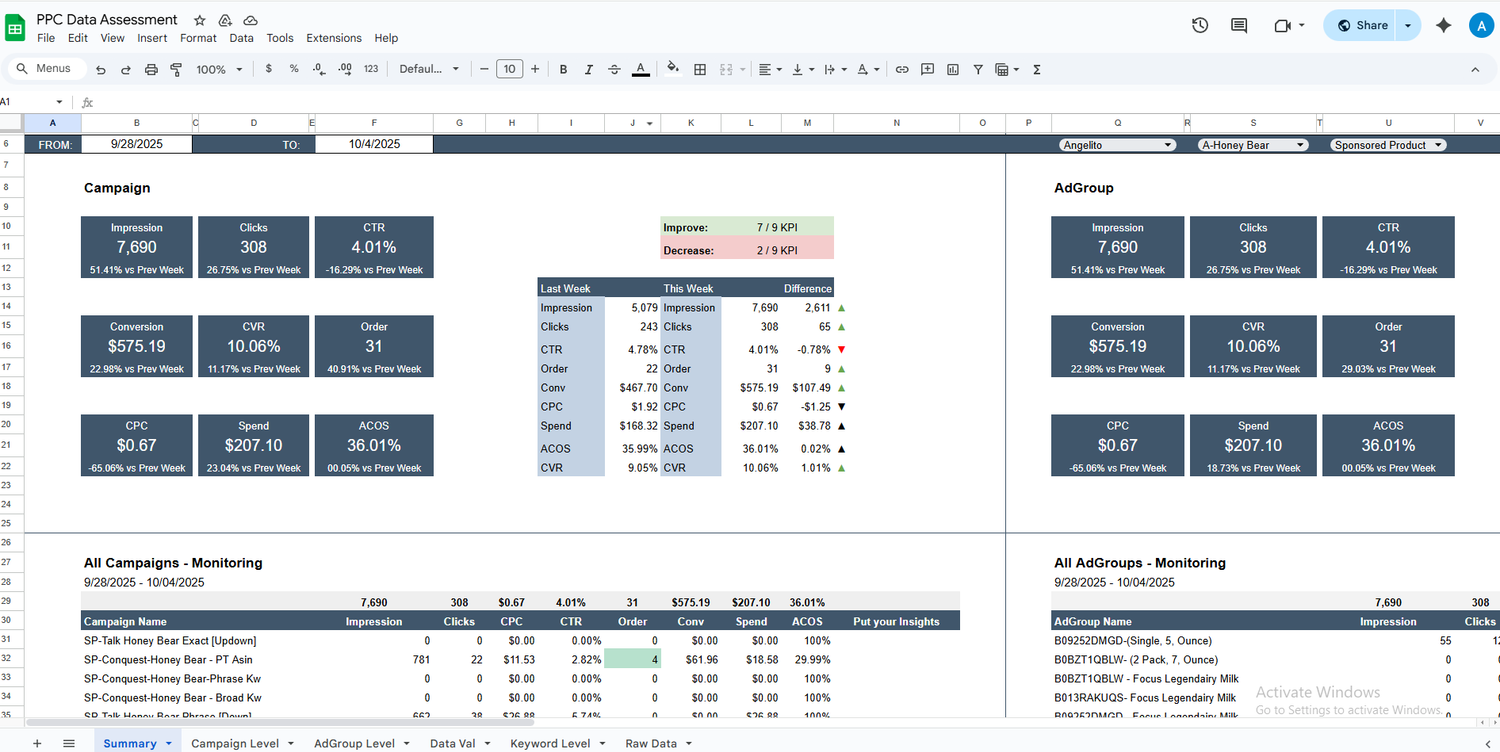Click the insert link icon
Screen dimensions: 1500x752
tap(902, 69)
